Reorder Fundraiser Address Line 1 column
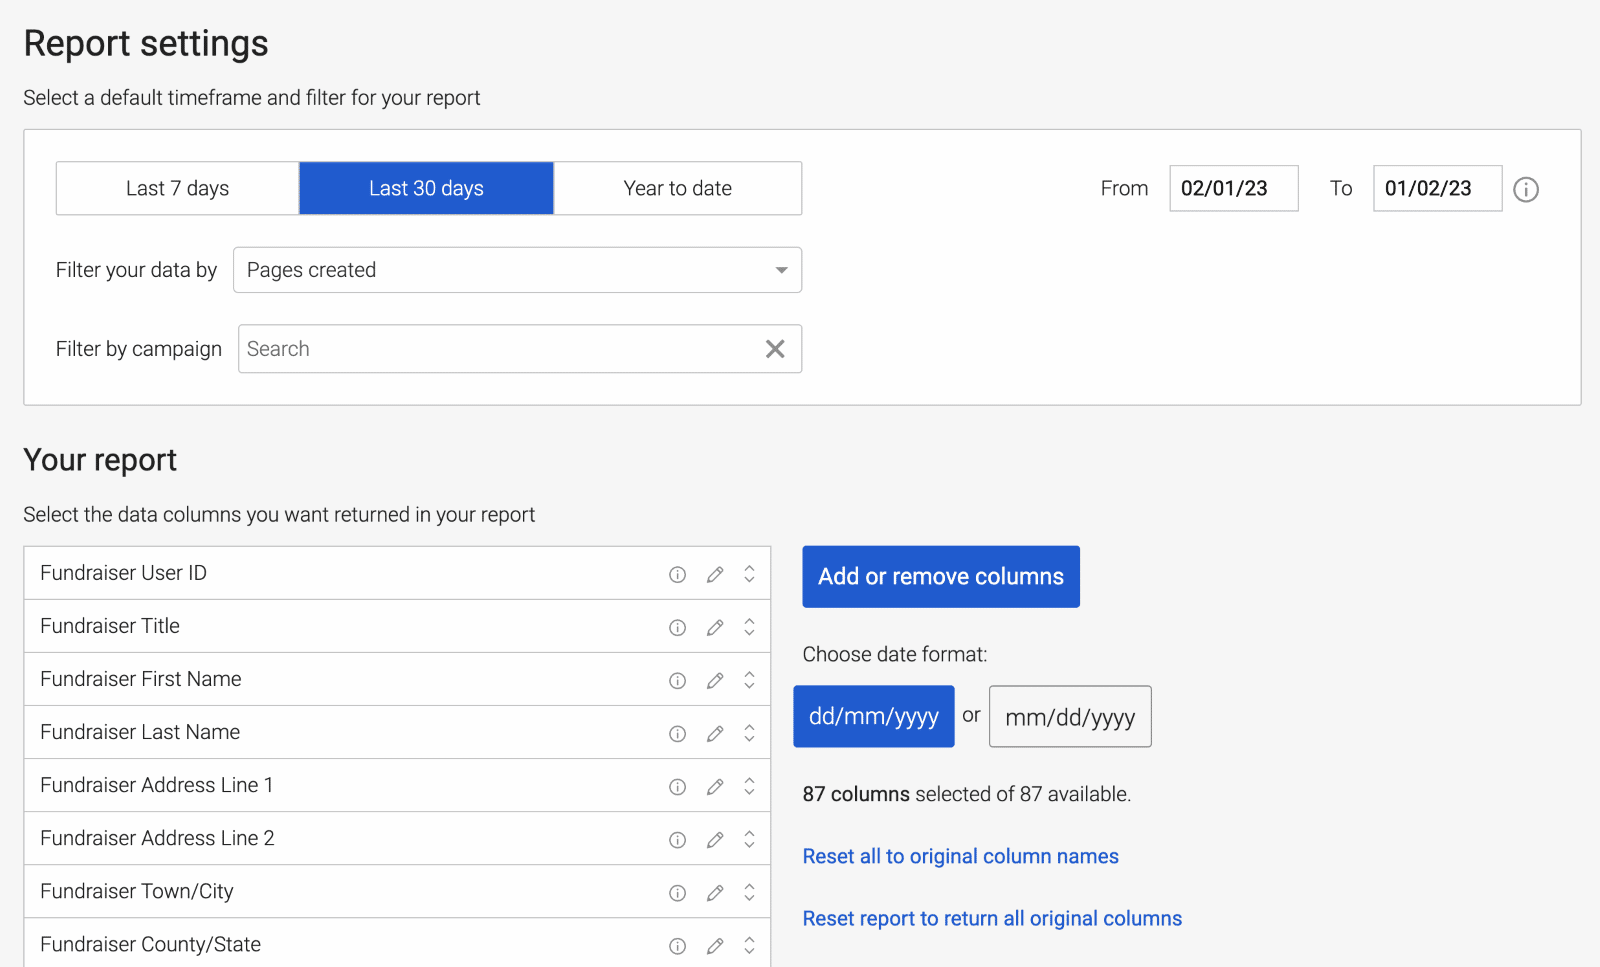 coord(749,786)
